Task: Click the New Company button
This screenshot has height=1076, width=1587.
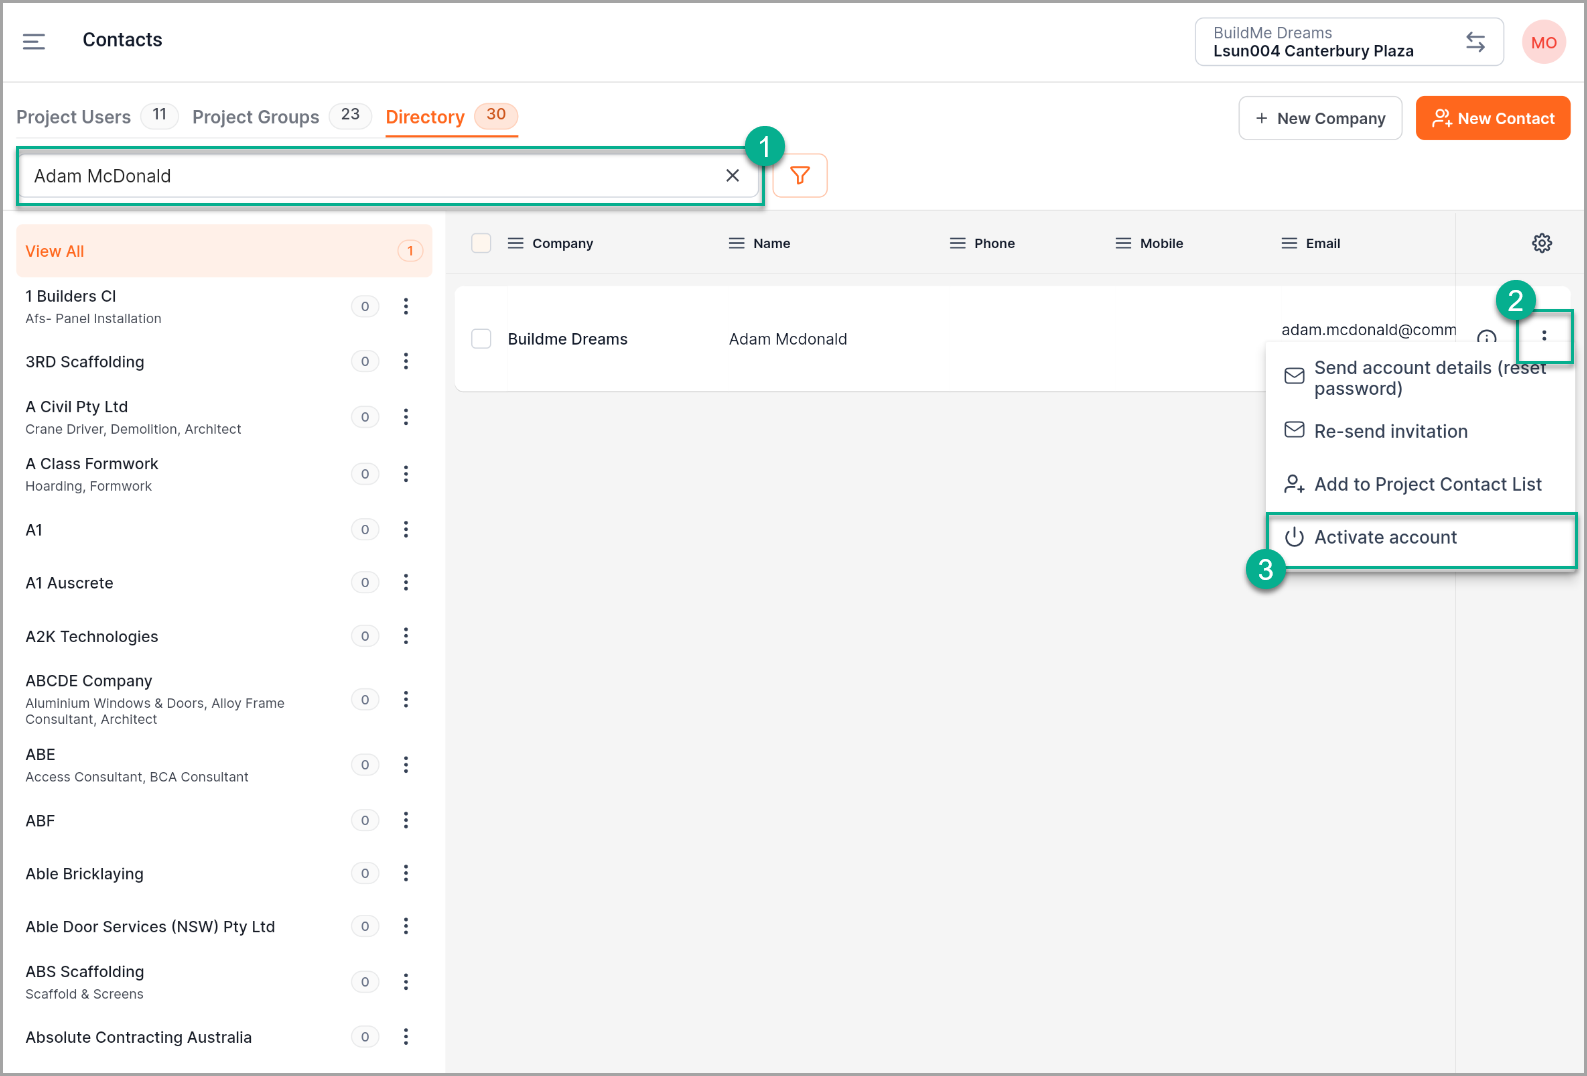Action: [1320, 118]
